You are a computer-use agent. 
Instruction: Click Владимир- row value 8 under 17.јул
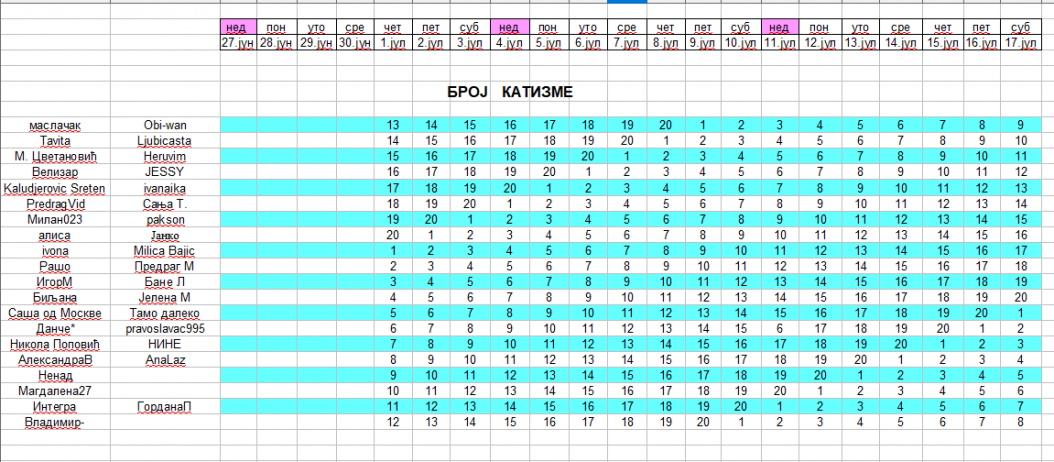1020,422
